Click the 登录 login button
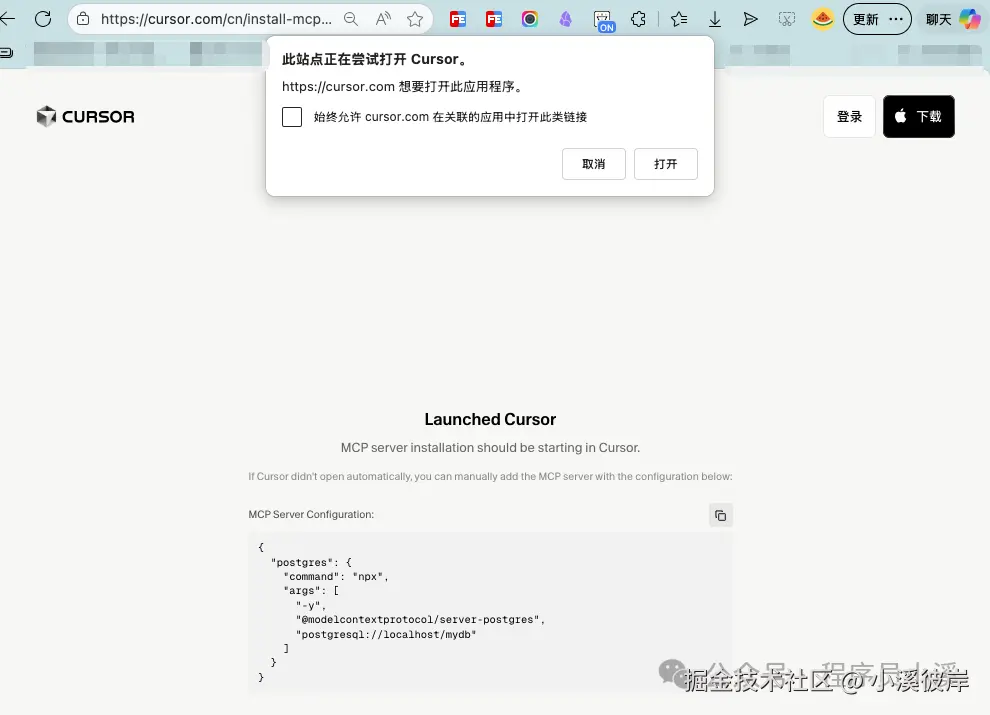Screen dimensions: 990x715 pyautogui.click(x=849, y=116)
